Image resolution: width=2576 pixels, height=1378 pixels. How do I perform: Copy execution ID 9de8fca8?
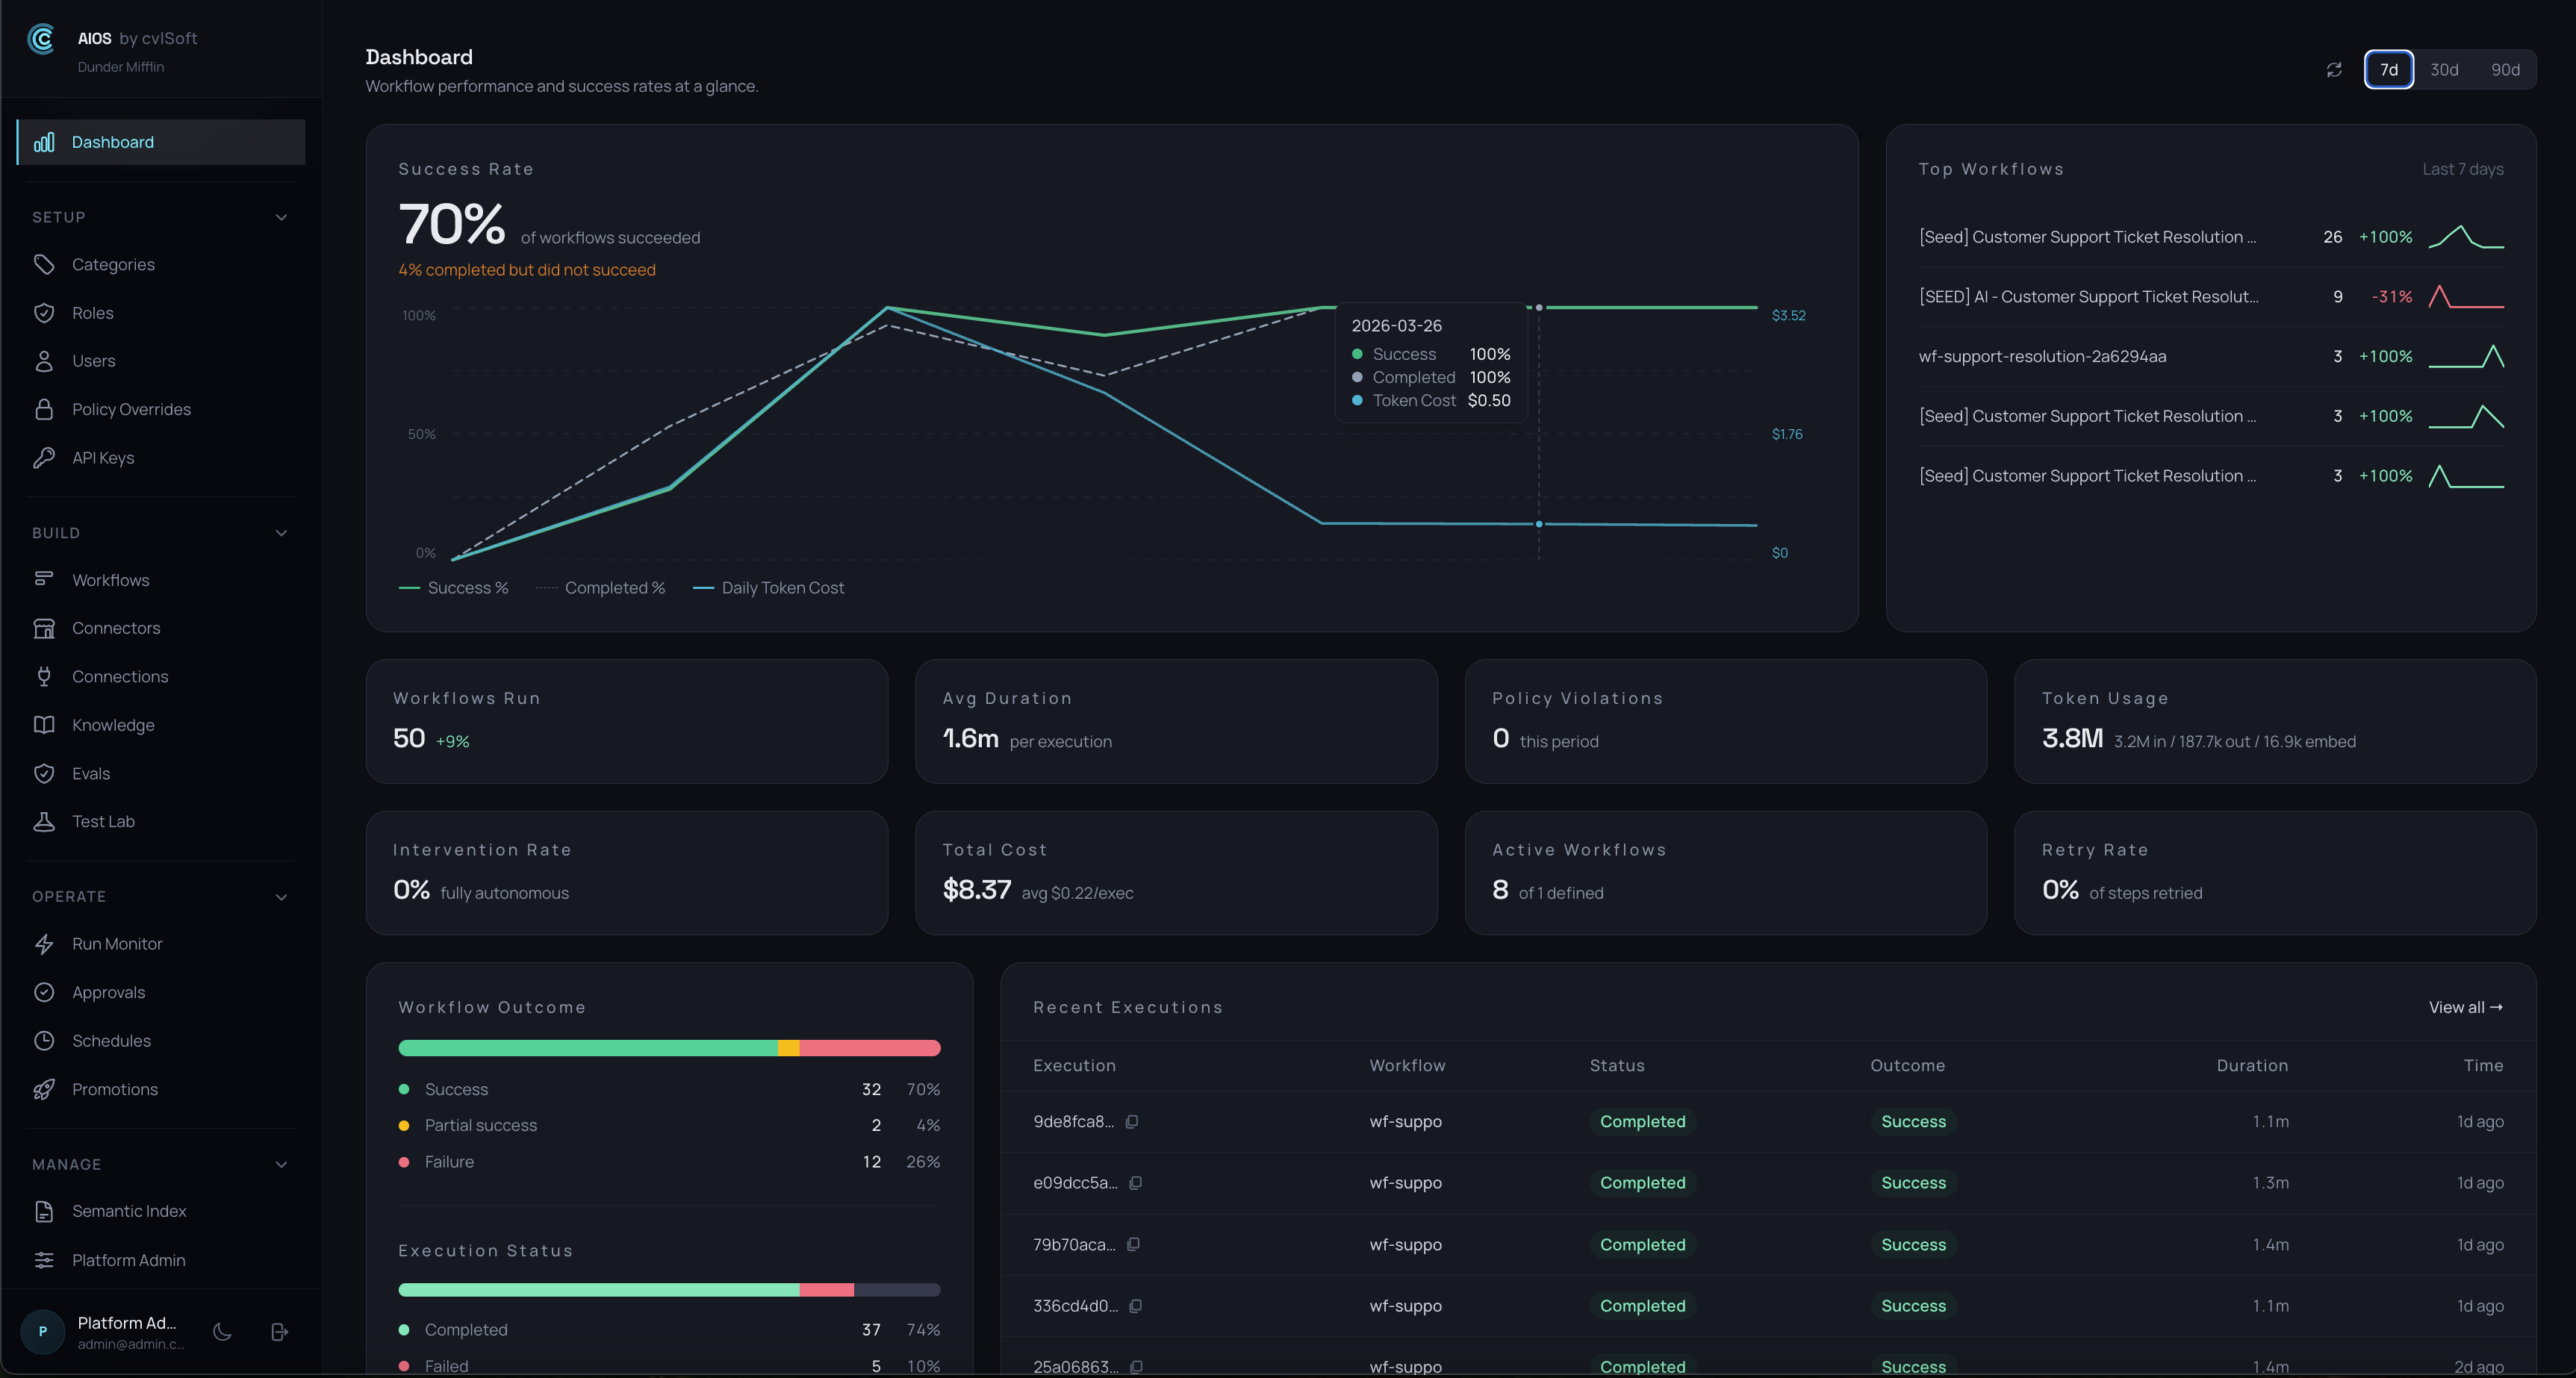[1132, 1121]
